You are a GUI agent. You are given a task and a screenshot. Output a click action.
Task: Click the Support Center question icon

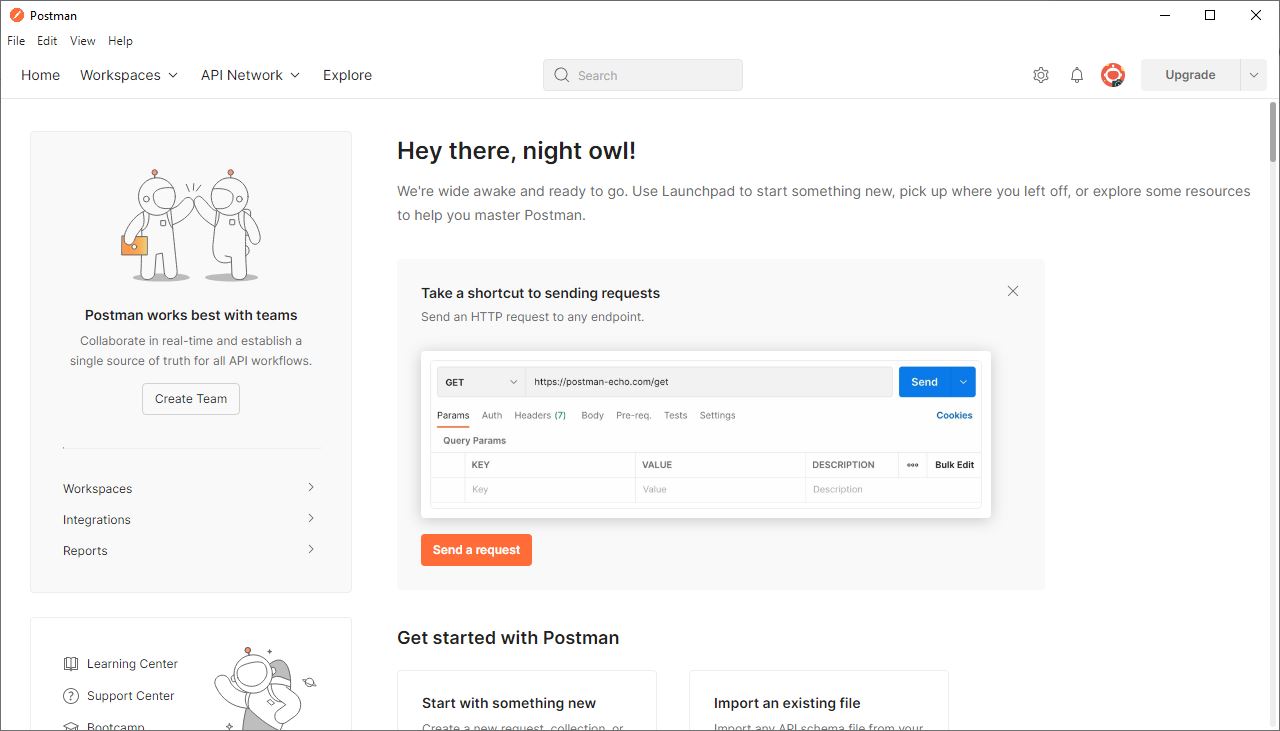pyautogui.click(x=71, y=696)
